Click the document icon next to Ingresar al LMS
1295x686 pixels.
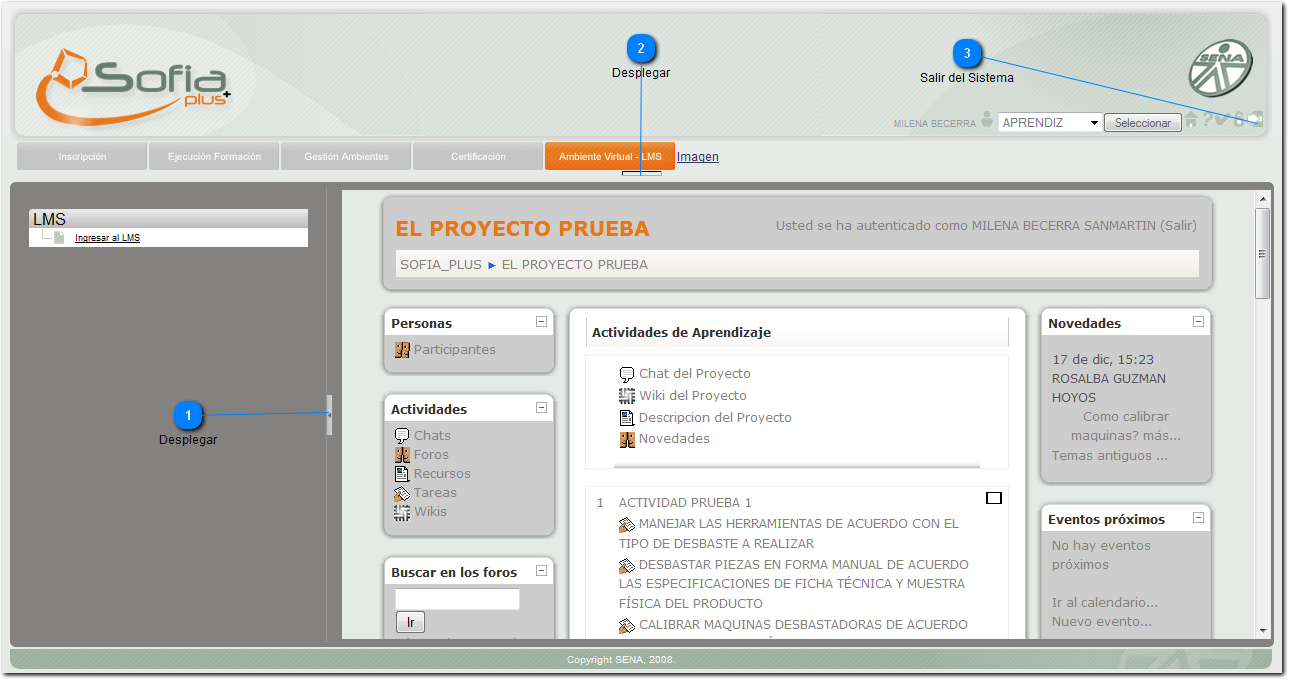(58, 238)
